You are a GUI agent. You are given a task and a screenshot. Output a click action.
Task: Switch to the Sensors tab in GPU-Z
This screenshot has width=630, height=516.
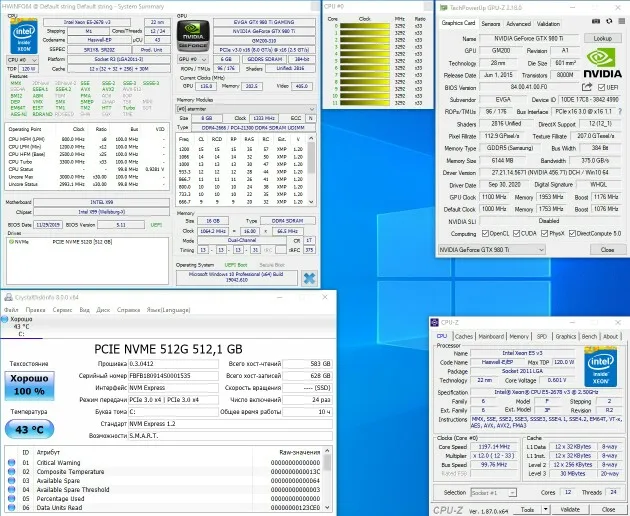[491, 24]
